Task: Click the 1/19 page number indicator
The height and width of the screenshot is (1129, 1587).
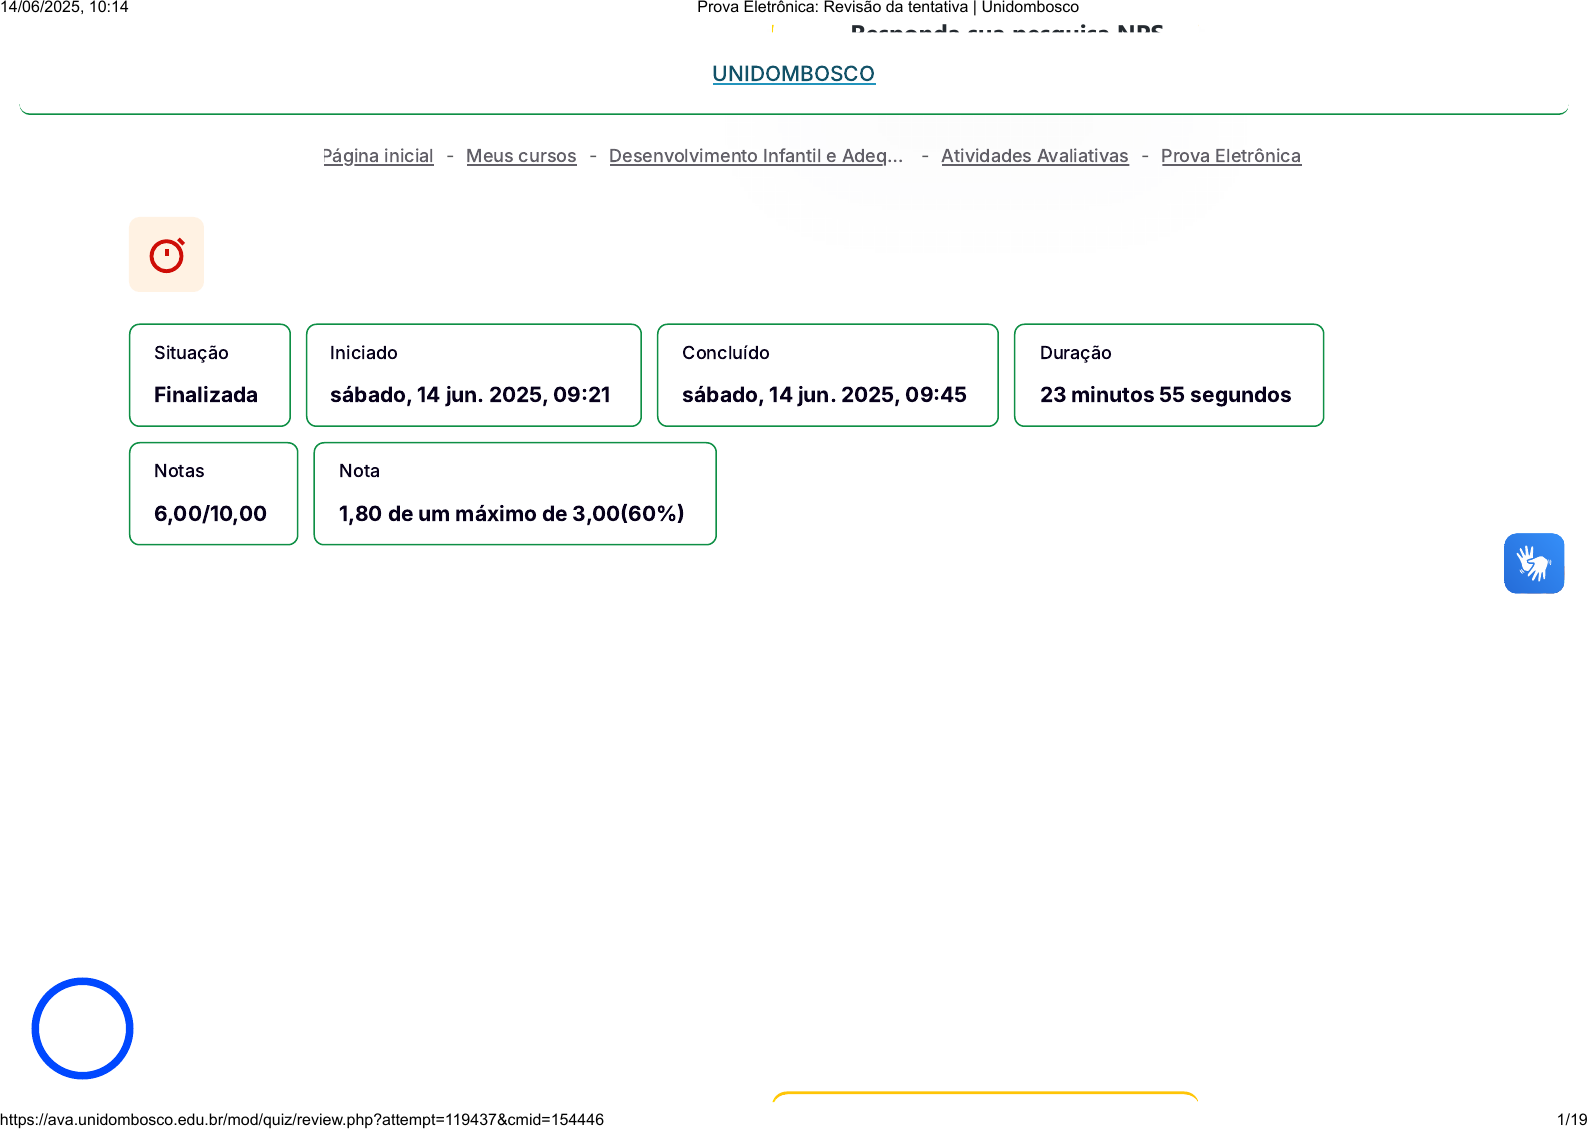Action: coord(1571,1120)
